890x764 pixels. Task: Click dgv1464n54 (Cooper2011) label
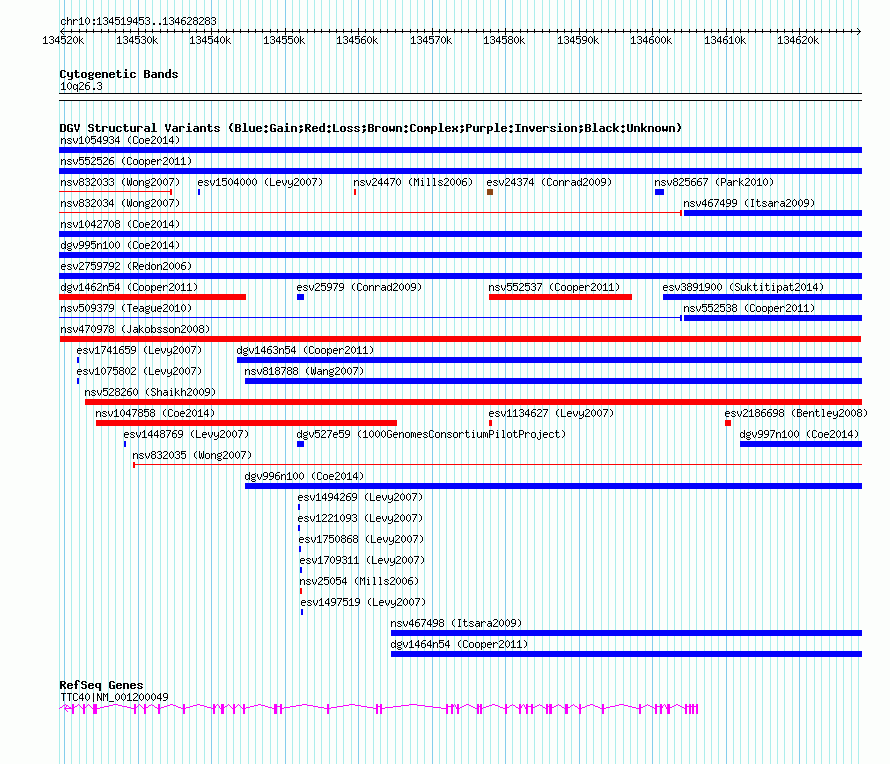pos(459,644)
